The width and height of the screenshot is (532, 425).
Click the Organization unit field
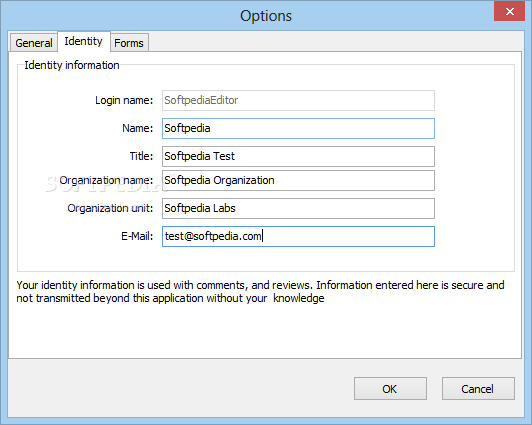tap(298, 208)
